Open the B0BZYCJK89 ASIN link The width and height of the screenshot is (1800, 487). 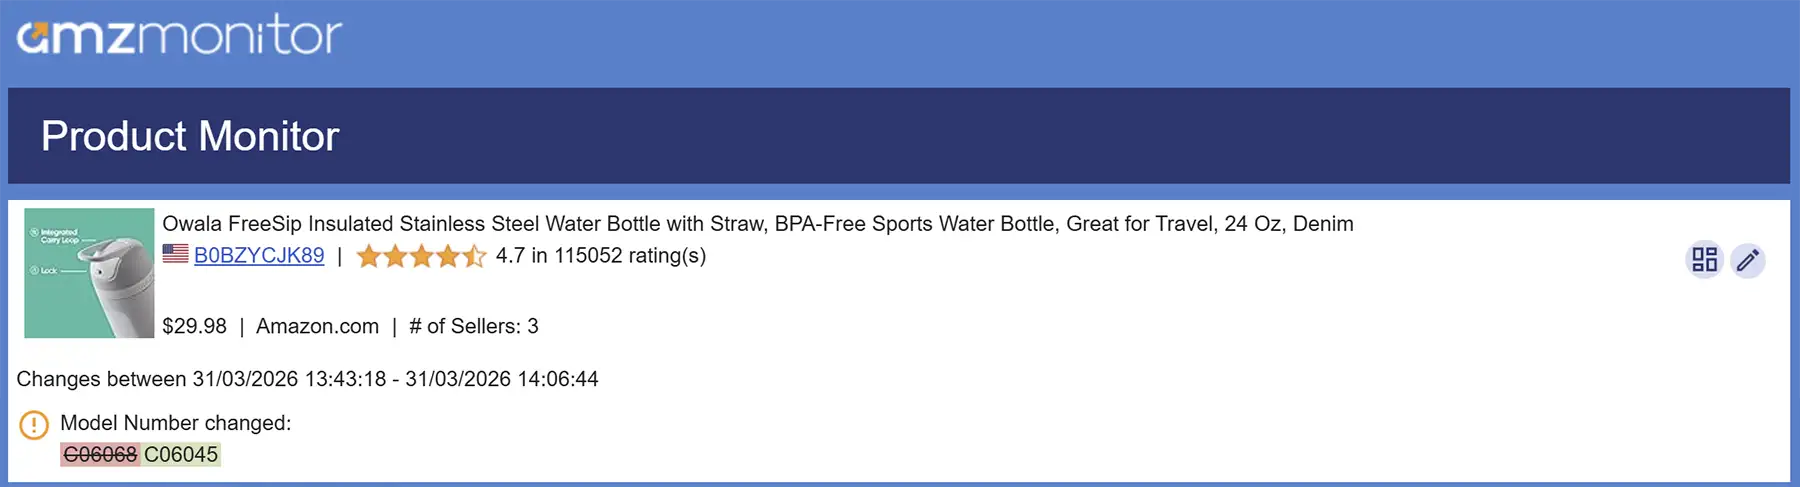point(259,256)
